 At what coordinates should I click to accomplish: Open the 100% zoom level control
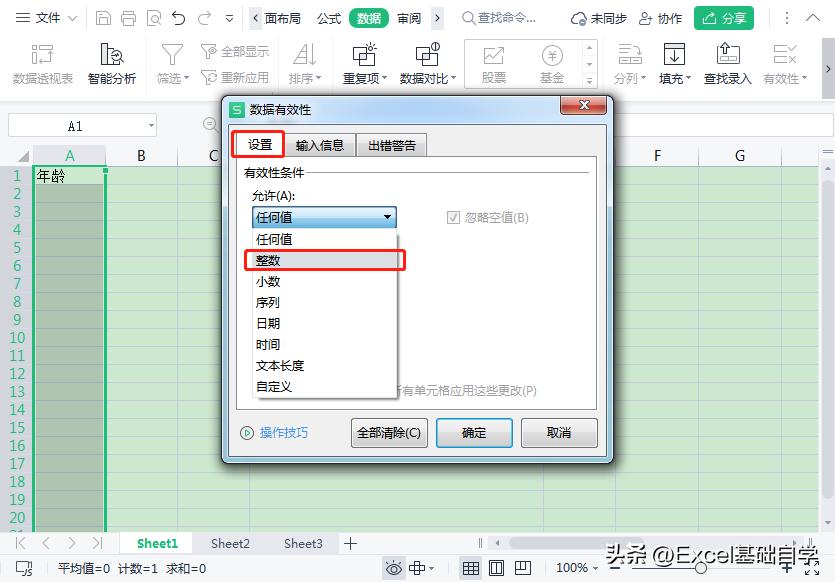(575, 567)
